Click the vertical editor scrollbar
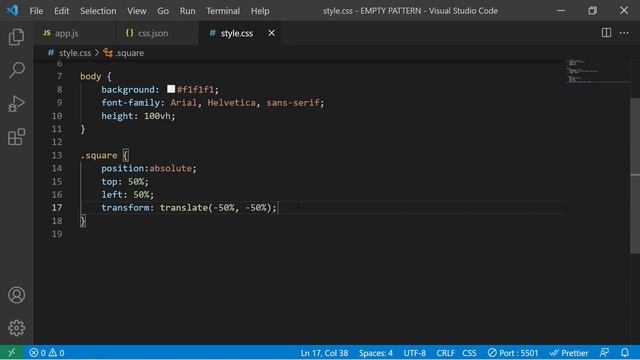This screenshot has height=360, width=640. pyautogui.click(x=635, y=176)
